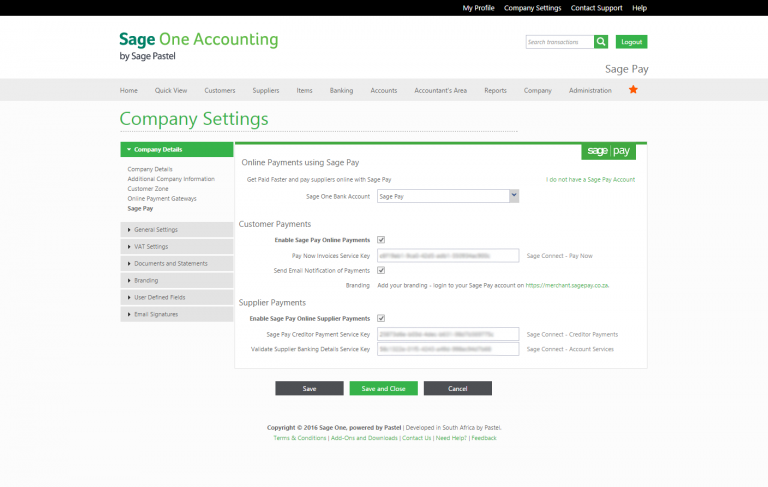Image resolution: width=768 pixels, height=487 pixels.
Task: Open Terms & Conditions footer link
Action: click(x=300, y=438)
